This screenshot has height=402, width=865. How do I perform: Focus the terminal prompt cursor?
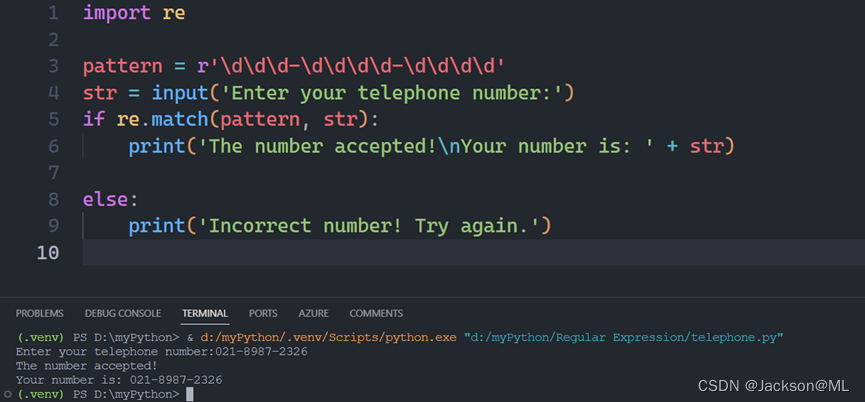(x=189, y=395)
